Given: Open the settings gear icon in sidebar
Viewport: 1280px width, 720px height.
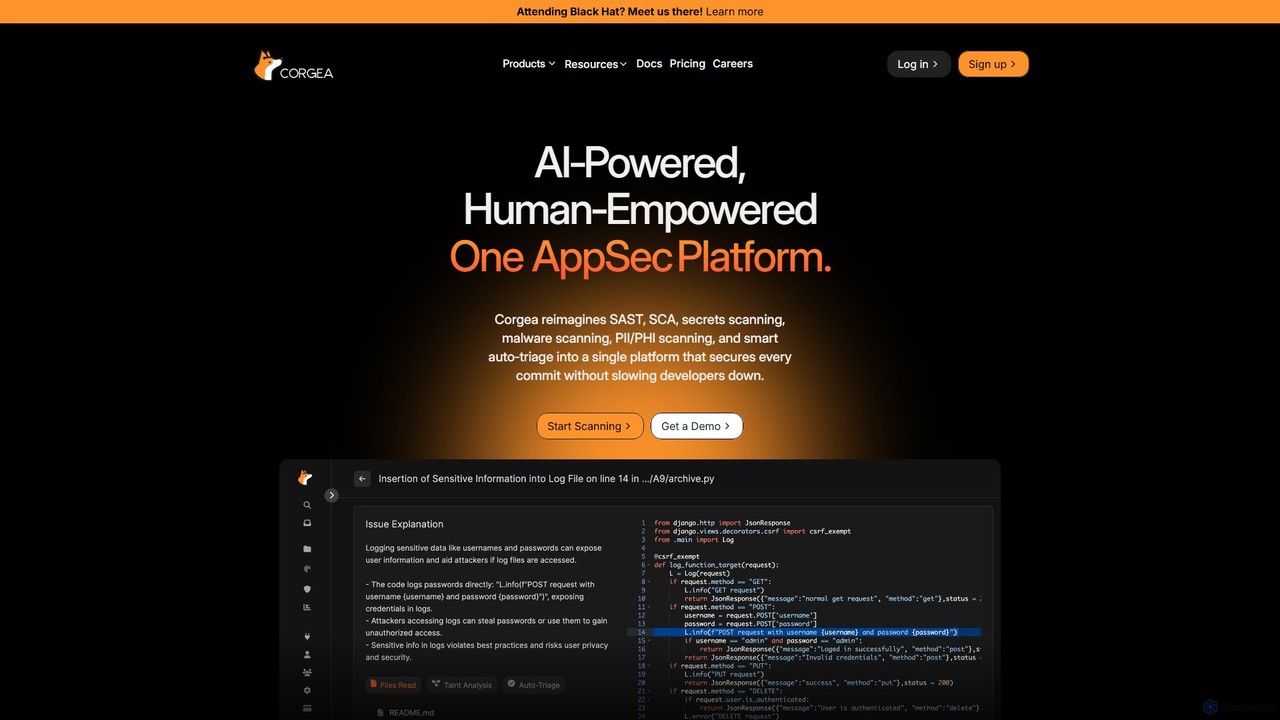Looking at the screenshot, I should (307, 691).
